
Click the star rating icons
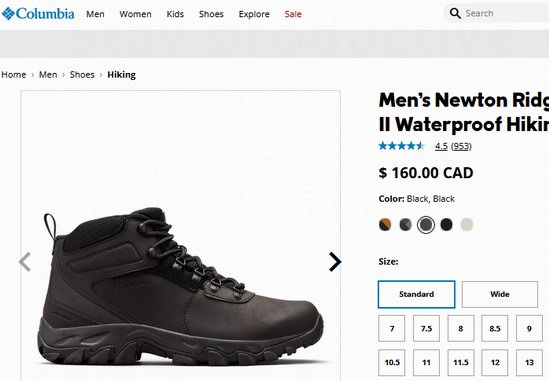(401, 146)
